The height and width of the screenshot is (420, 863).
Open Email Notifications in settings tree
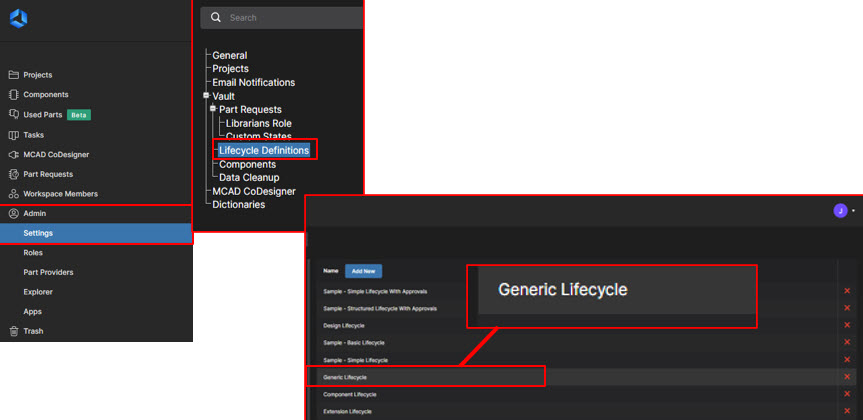[x=253, y=82]
